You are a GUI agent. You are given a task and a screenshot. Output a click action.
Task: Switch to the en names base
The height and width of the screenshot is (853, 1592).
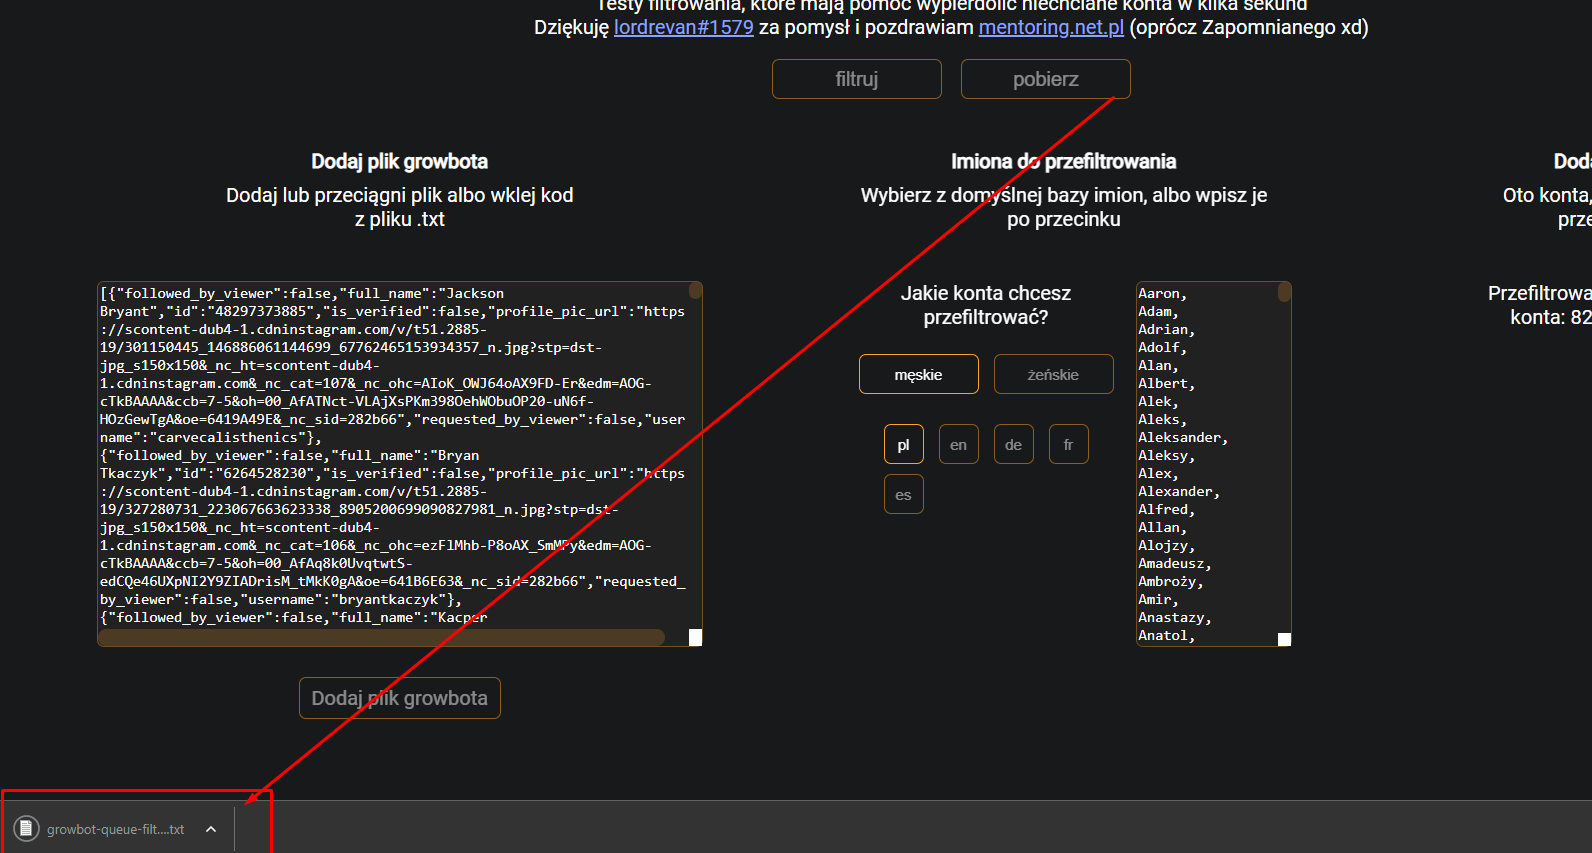click(958, 444)
